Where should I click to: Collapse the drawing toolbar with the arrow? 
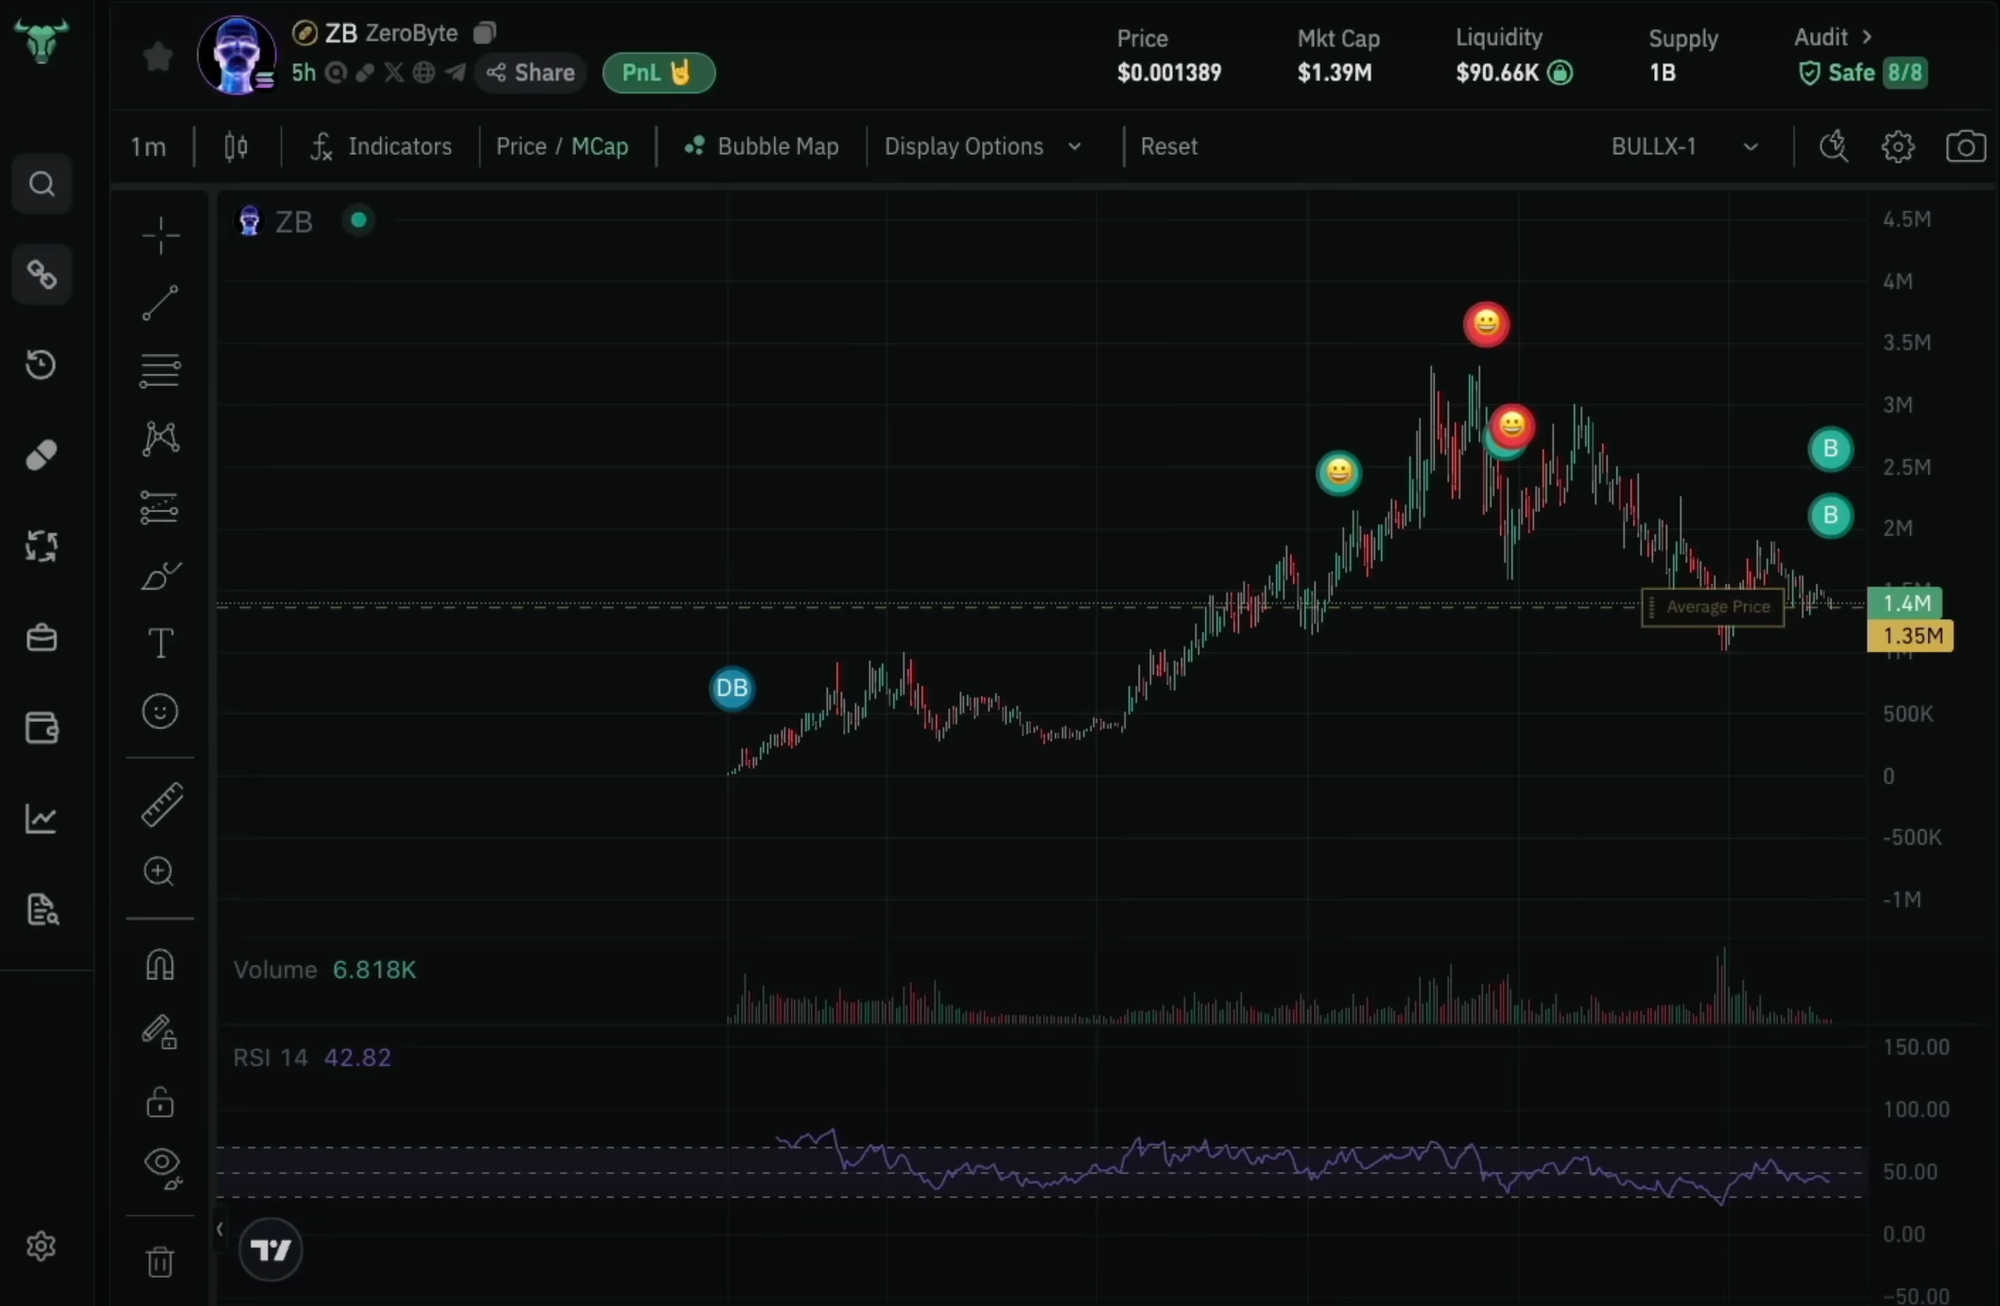(x=218, y=1230)
